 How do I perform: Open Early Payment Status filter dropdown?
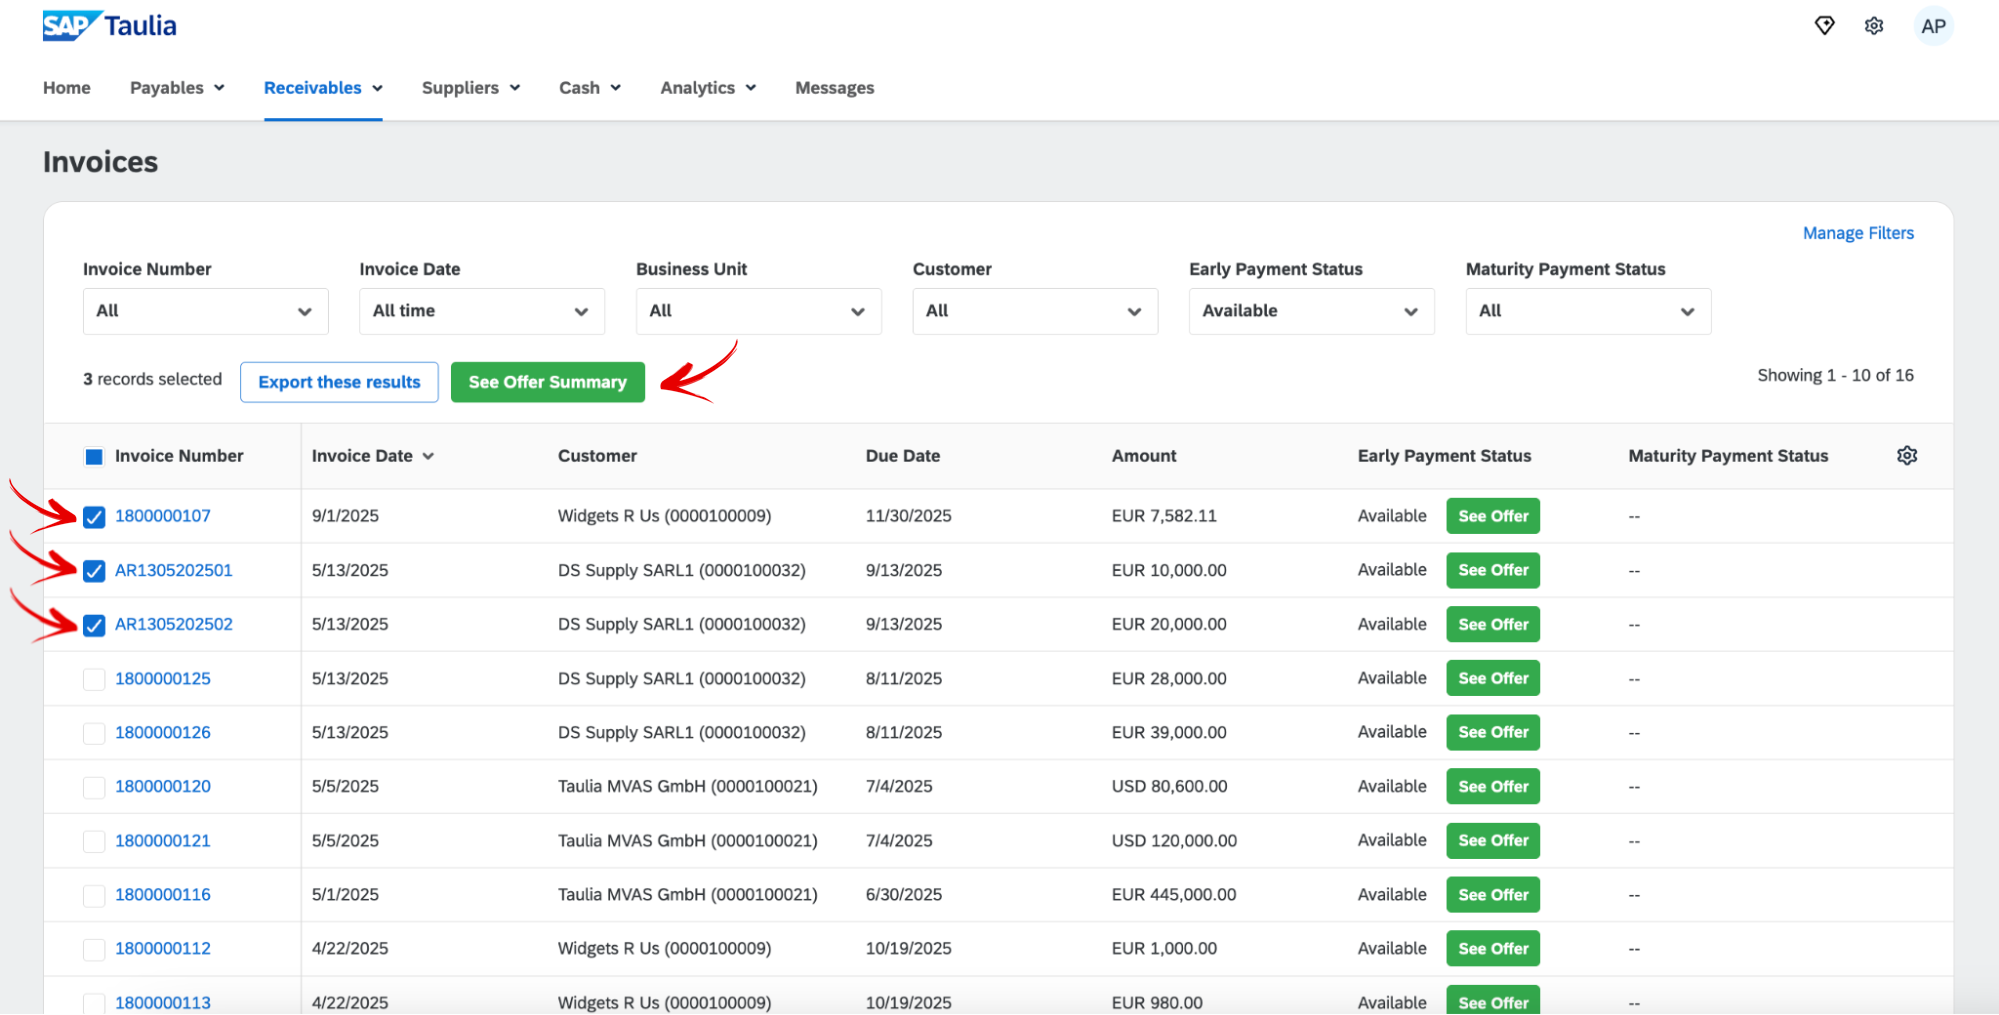[x=1312, y=311]
